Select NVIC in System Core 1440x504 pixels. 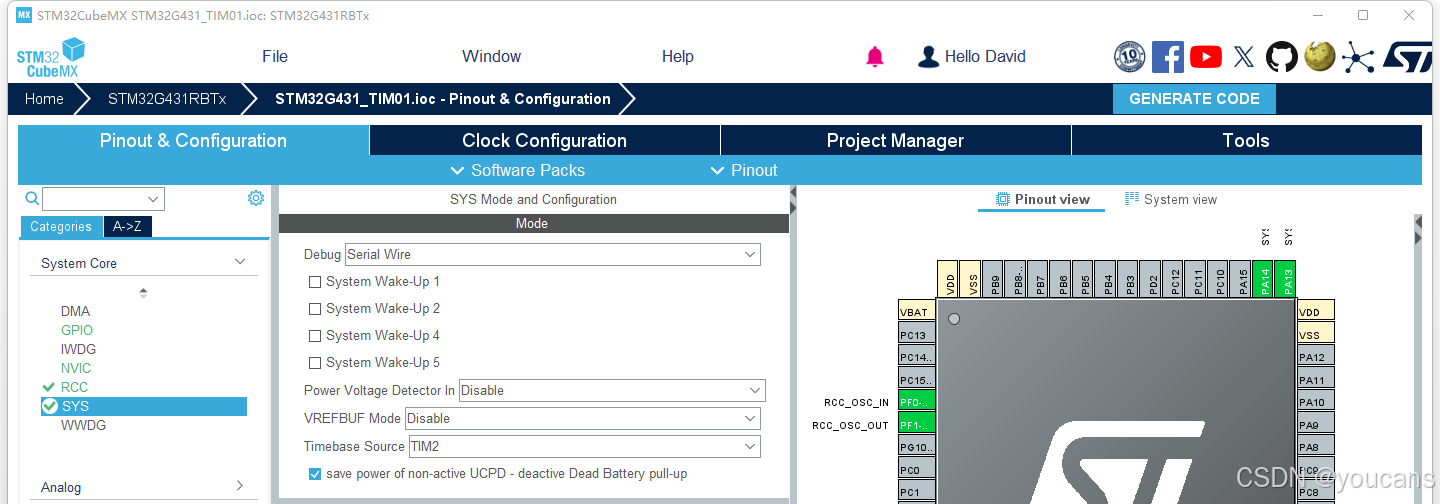76,368
